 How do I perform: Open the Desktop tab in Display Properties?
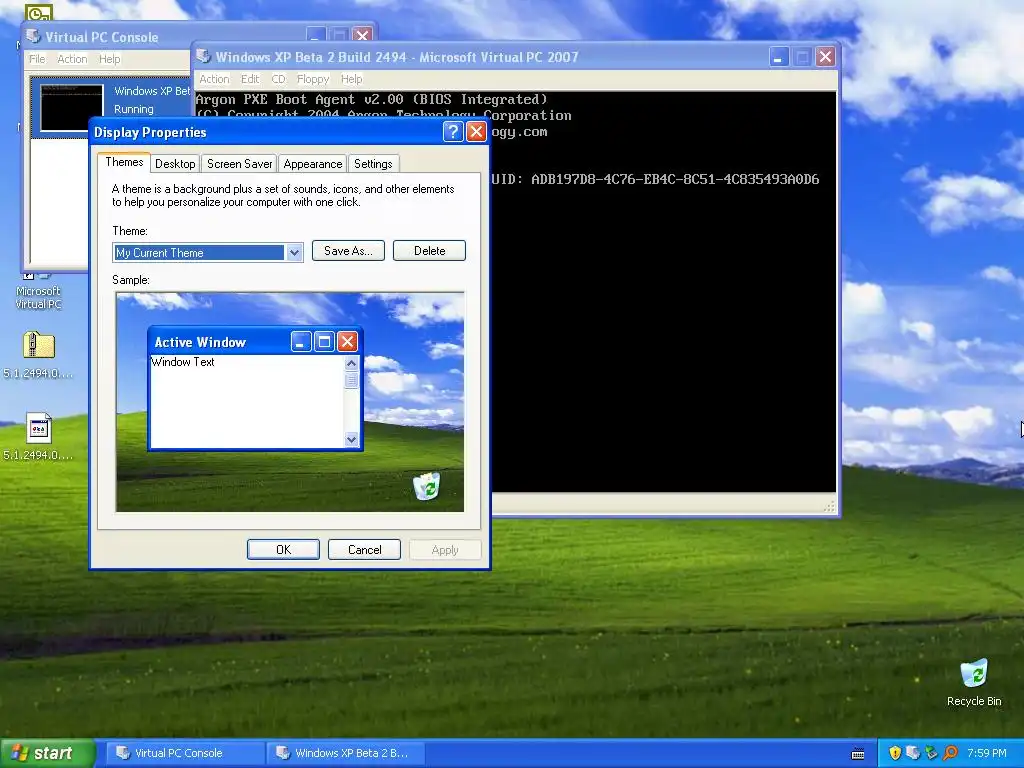coord(174,164)
